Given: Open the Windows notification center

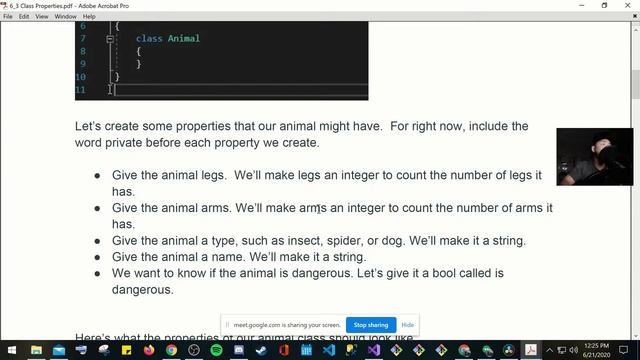Looking at the screenshot, I should (x=623, y=350).
